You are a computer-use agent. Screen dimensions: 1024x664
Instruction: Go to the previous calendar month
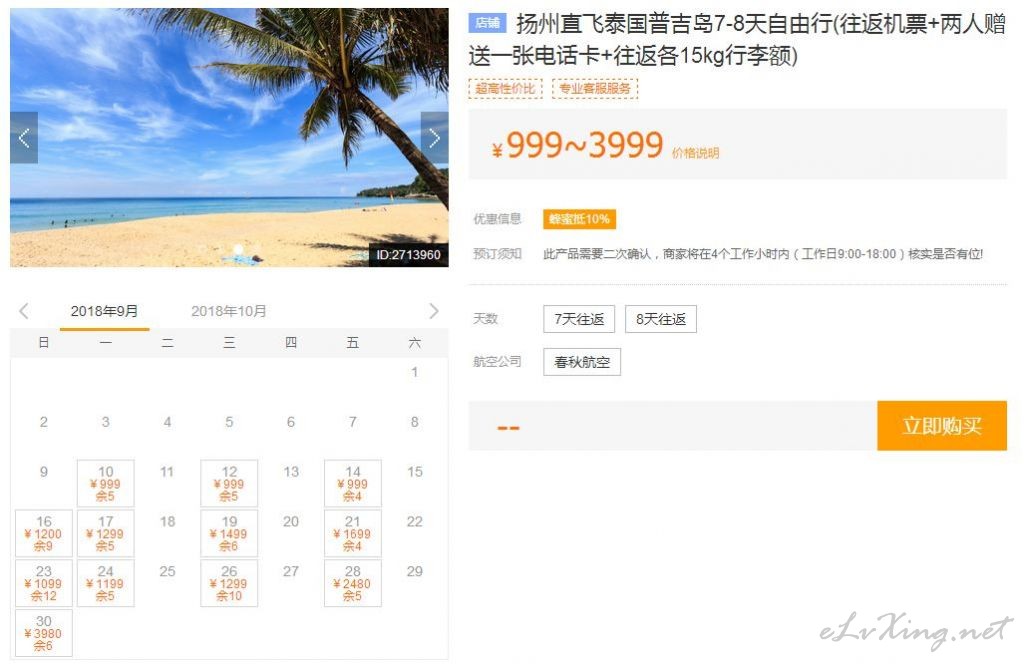pyautogui.click(x=24, y=311)
